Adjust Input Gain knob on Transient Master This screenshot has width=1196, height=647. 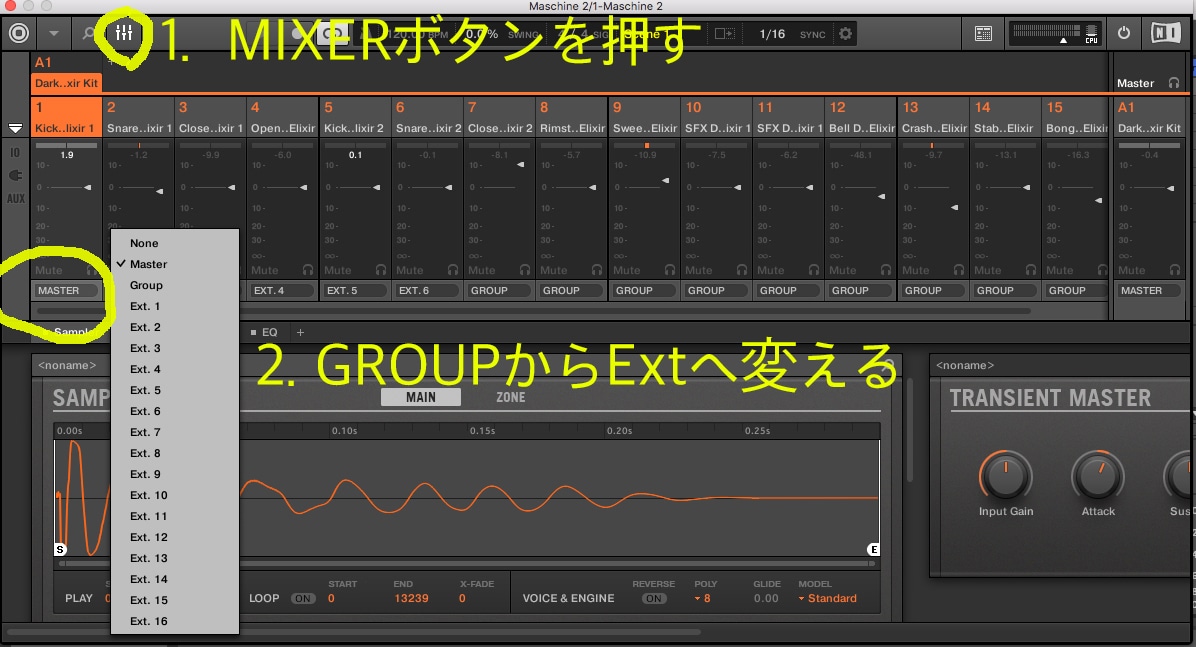pyautogui.click(x=1005, y=476)
